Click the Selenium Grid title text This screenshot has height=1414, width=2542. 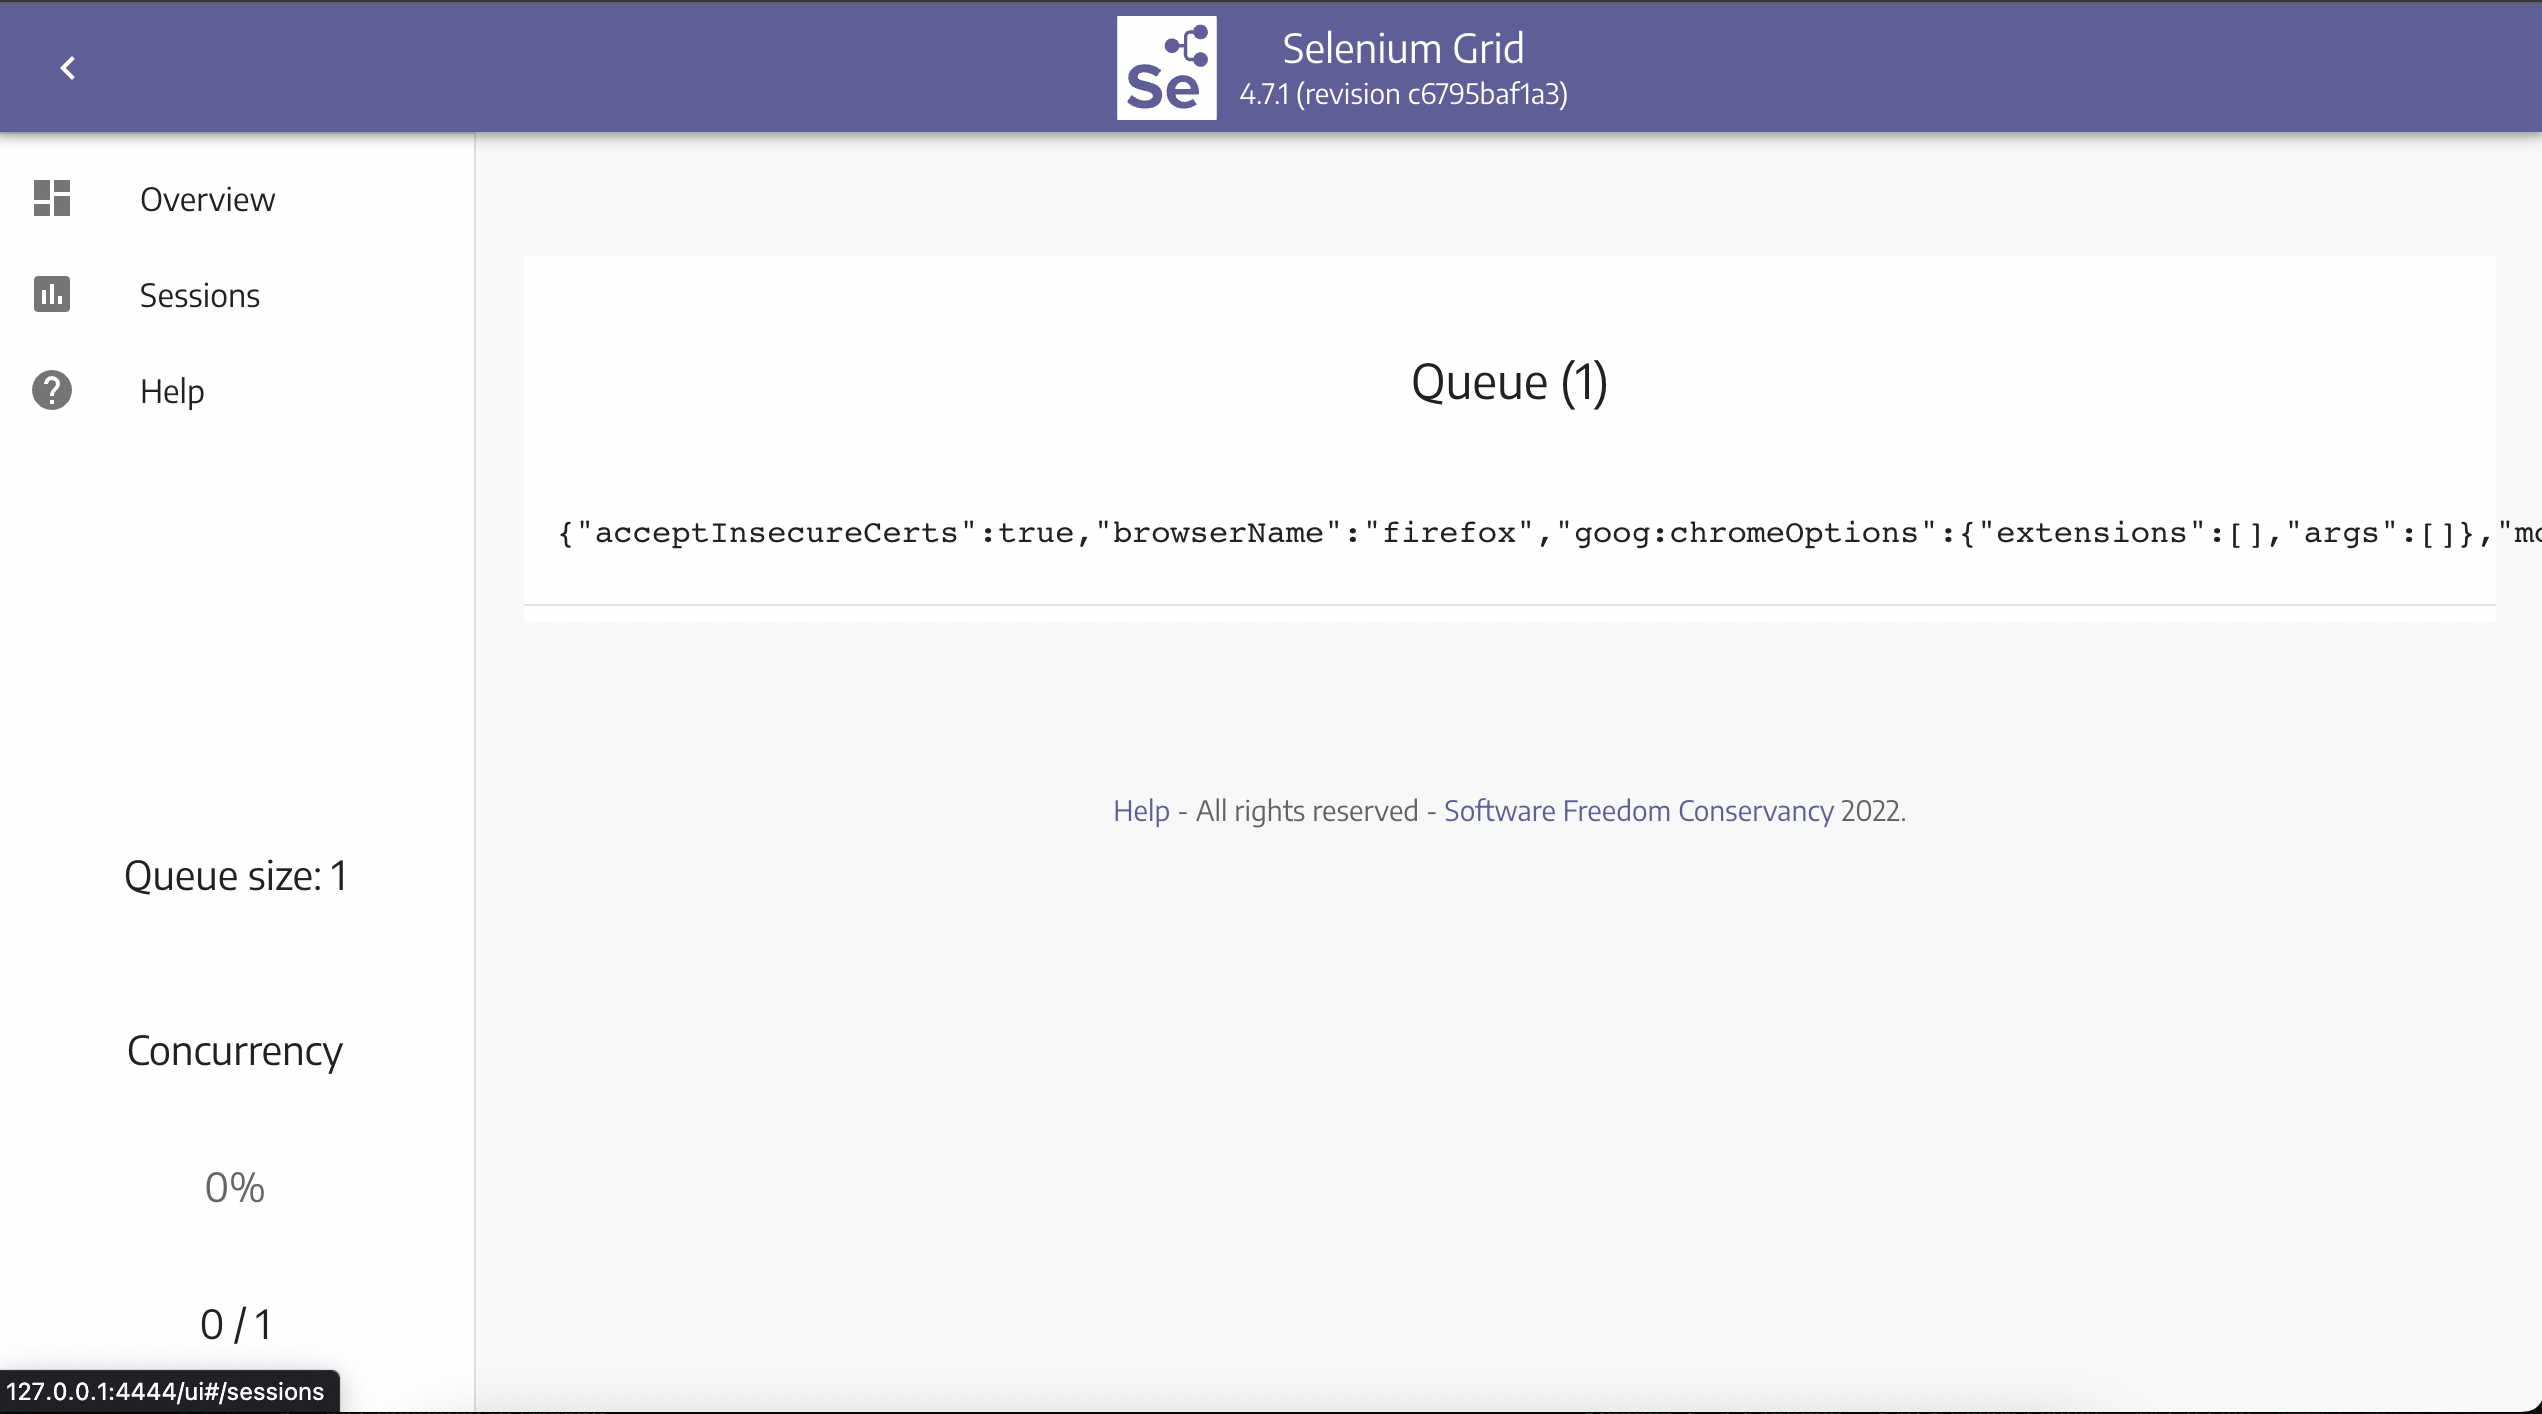[1403, 48]
